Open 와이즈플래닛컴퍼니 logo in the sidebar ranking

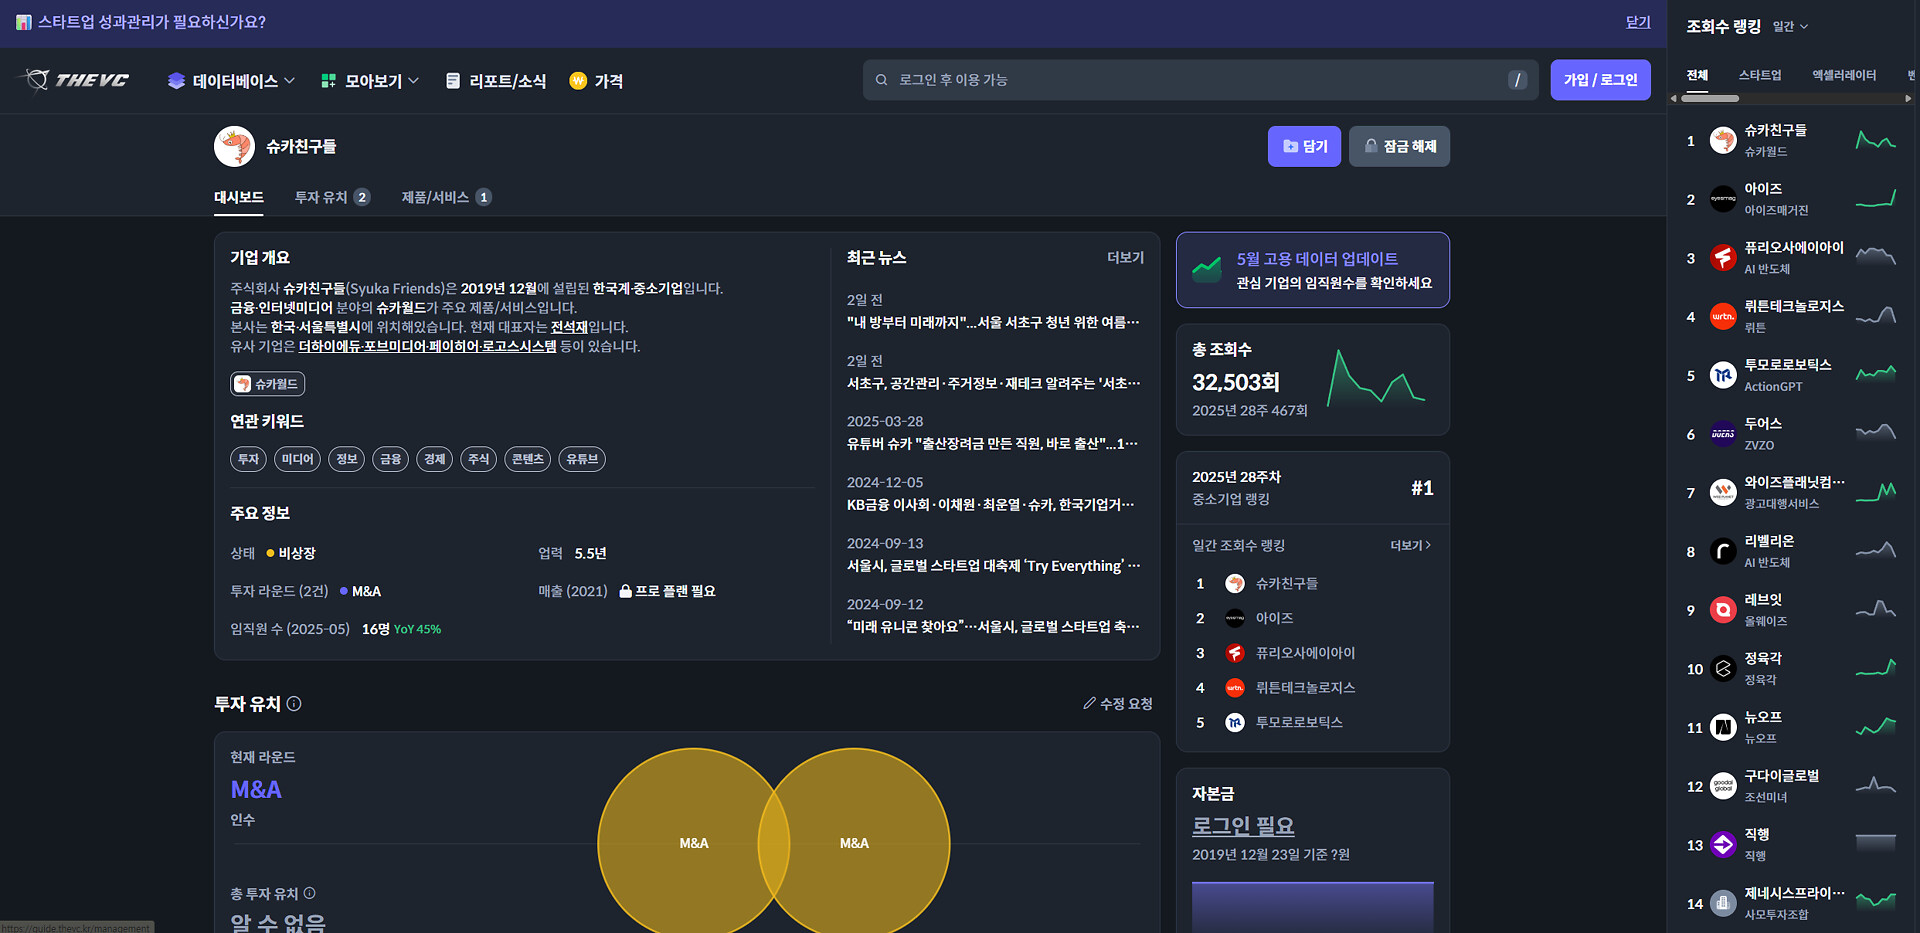coord(1723,493)
